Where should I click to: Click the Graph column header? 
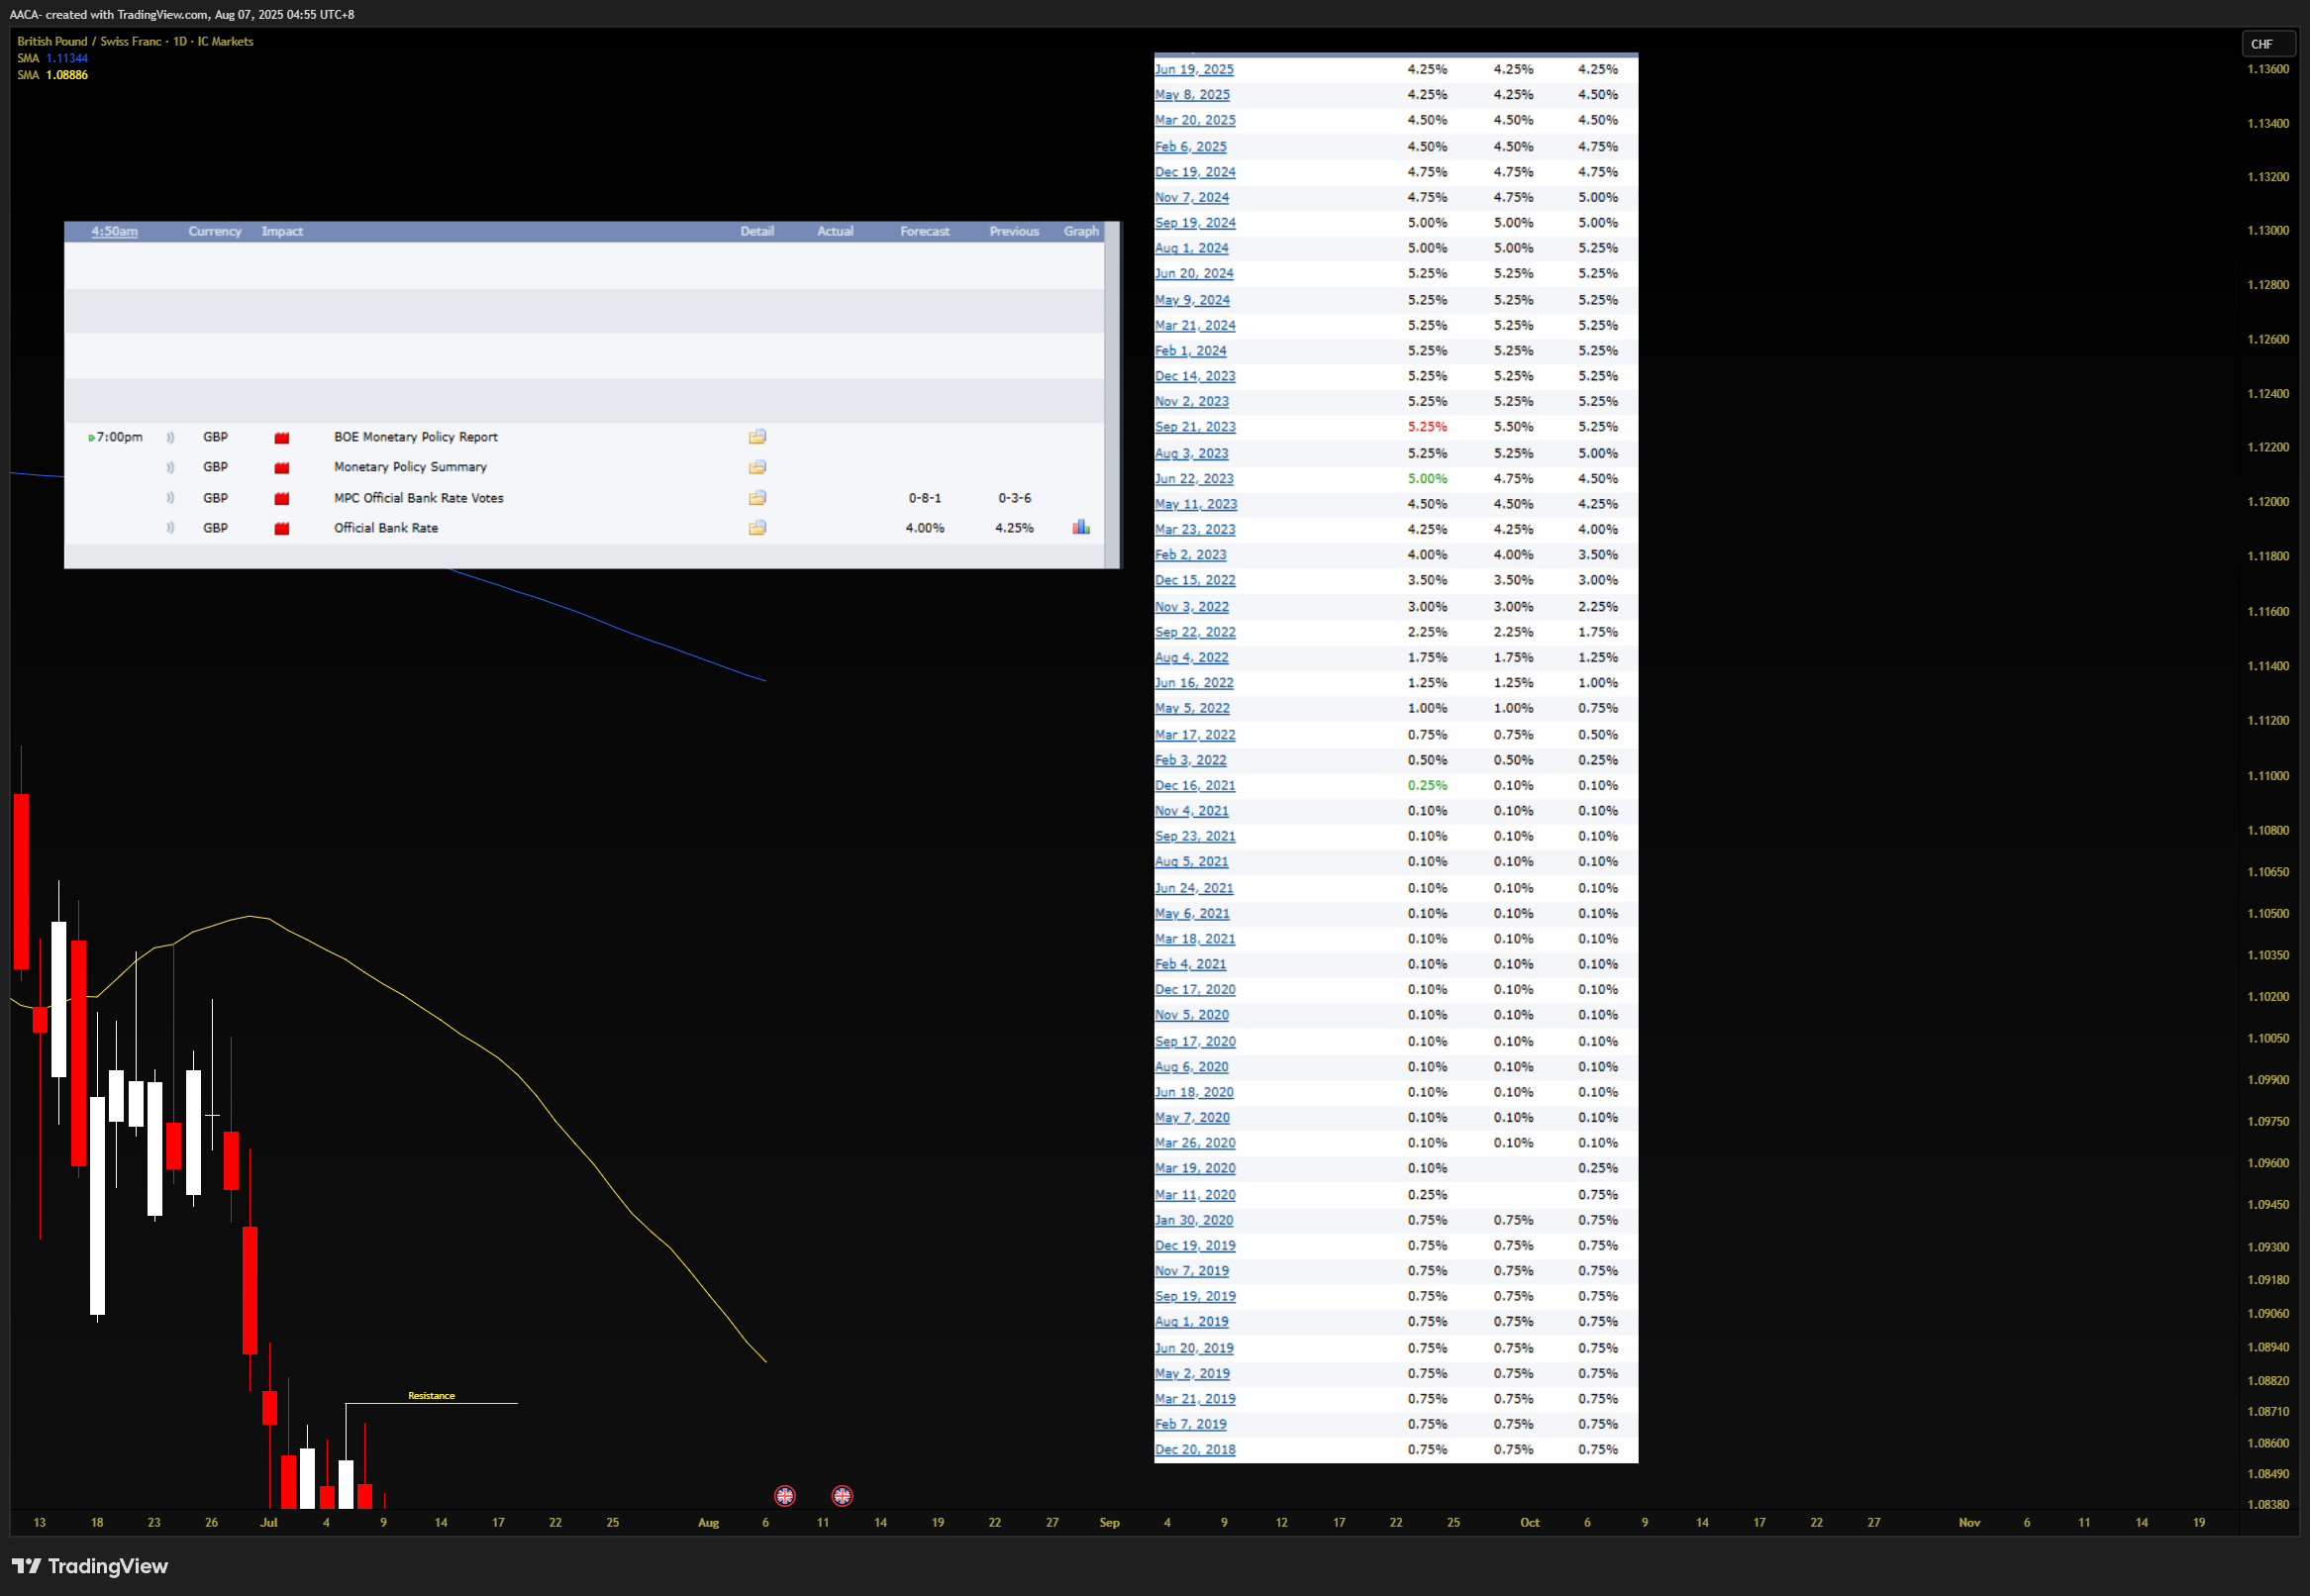tap(1081, 231)
